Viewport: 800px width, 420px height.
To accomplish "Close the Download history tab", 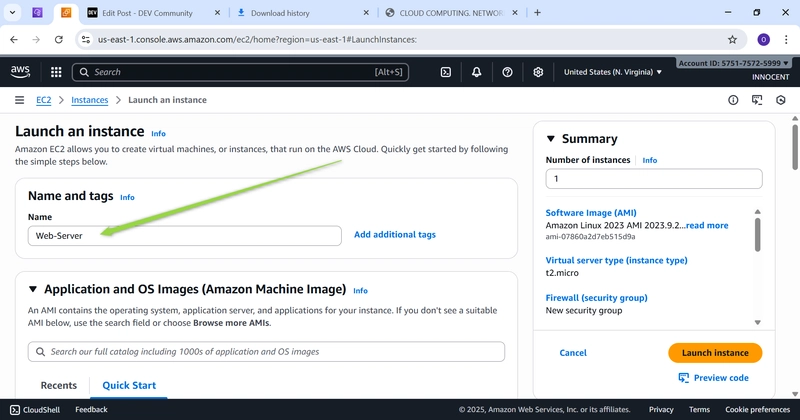I will pyautogui.click(x=366, y=13).
